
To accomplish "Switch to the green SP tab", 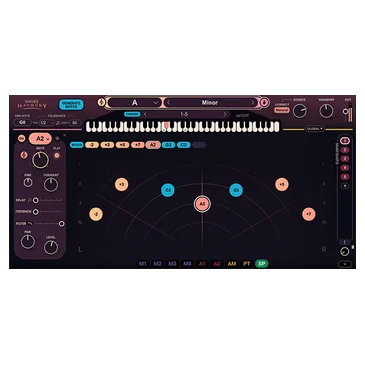I will (262, 264).
